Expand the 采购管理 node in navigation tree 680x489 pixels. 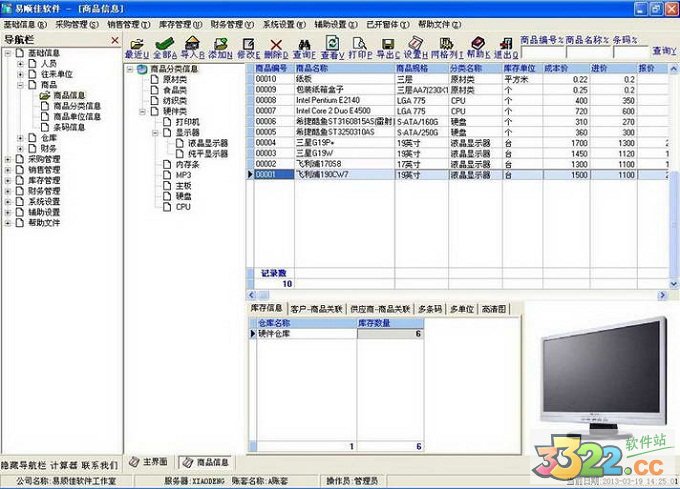tap(8, 159)
